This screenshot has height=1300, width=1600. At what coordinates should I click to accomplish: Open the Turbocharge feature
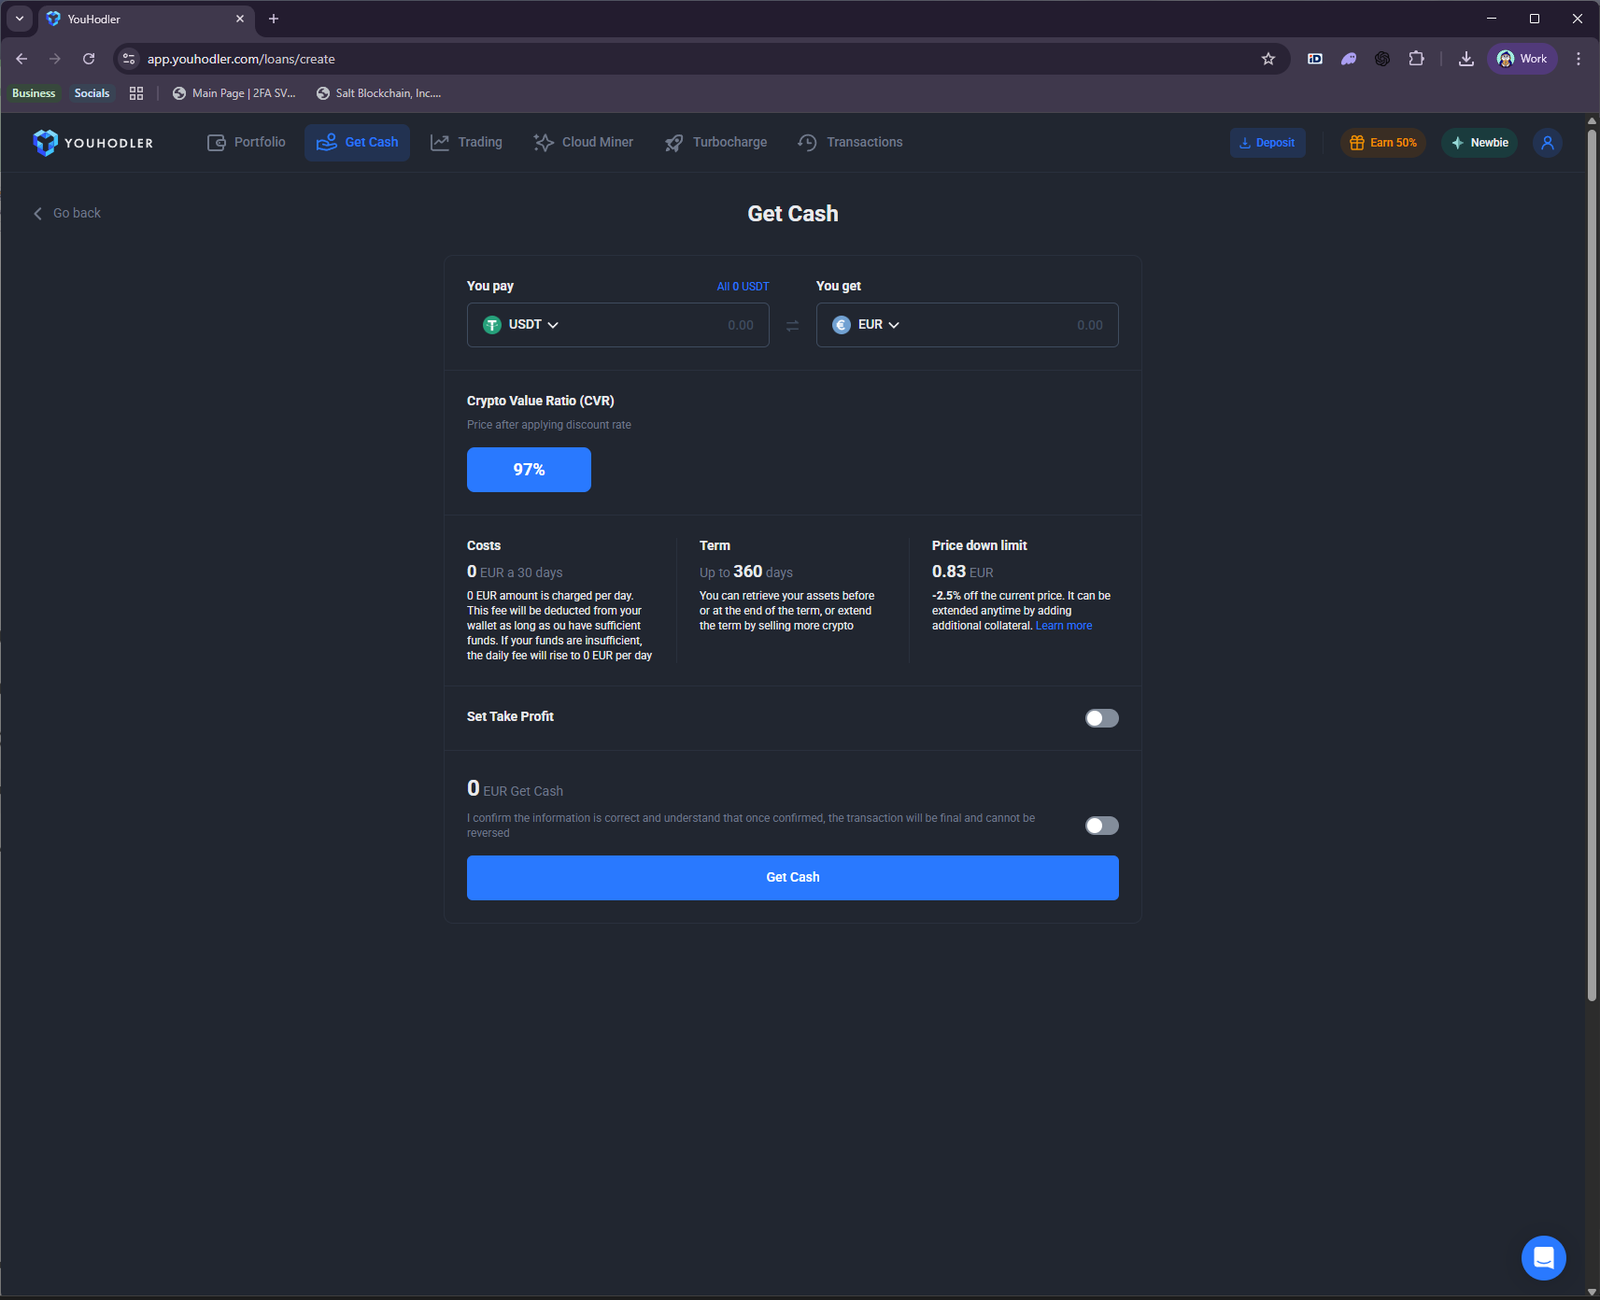coord(715,142)
